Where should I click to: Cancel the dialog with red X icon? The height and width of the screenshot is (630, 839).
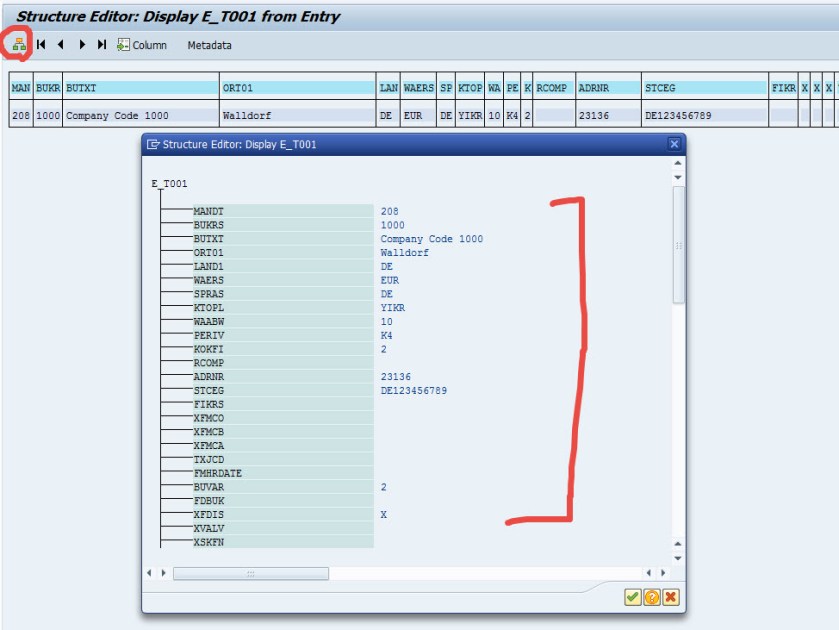pos(670,597)
